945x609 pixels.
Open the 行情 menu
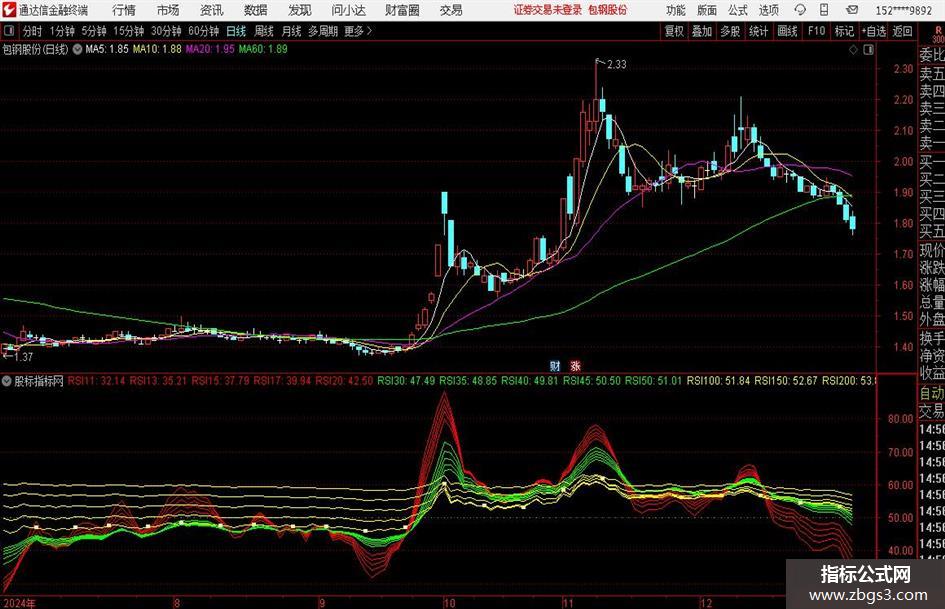click(124, 10)
